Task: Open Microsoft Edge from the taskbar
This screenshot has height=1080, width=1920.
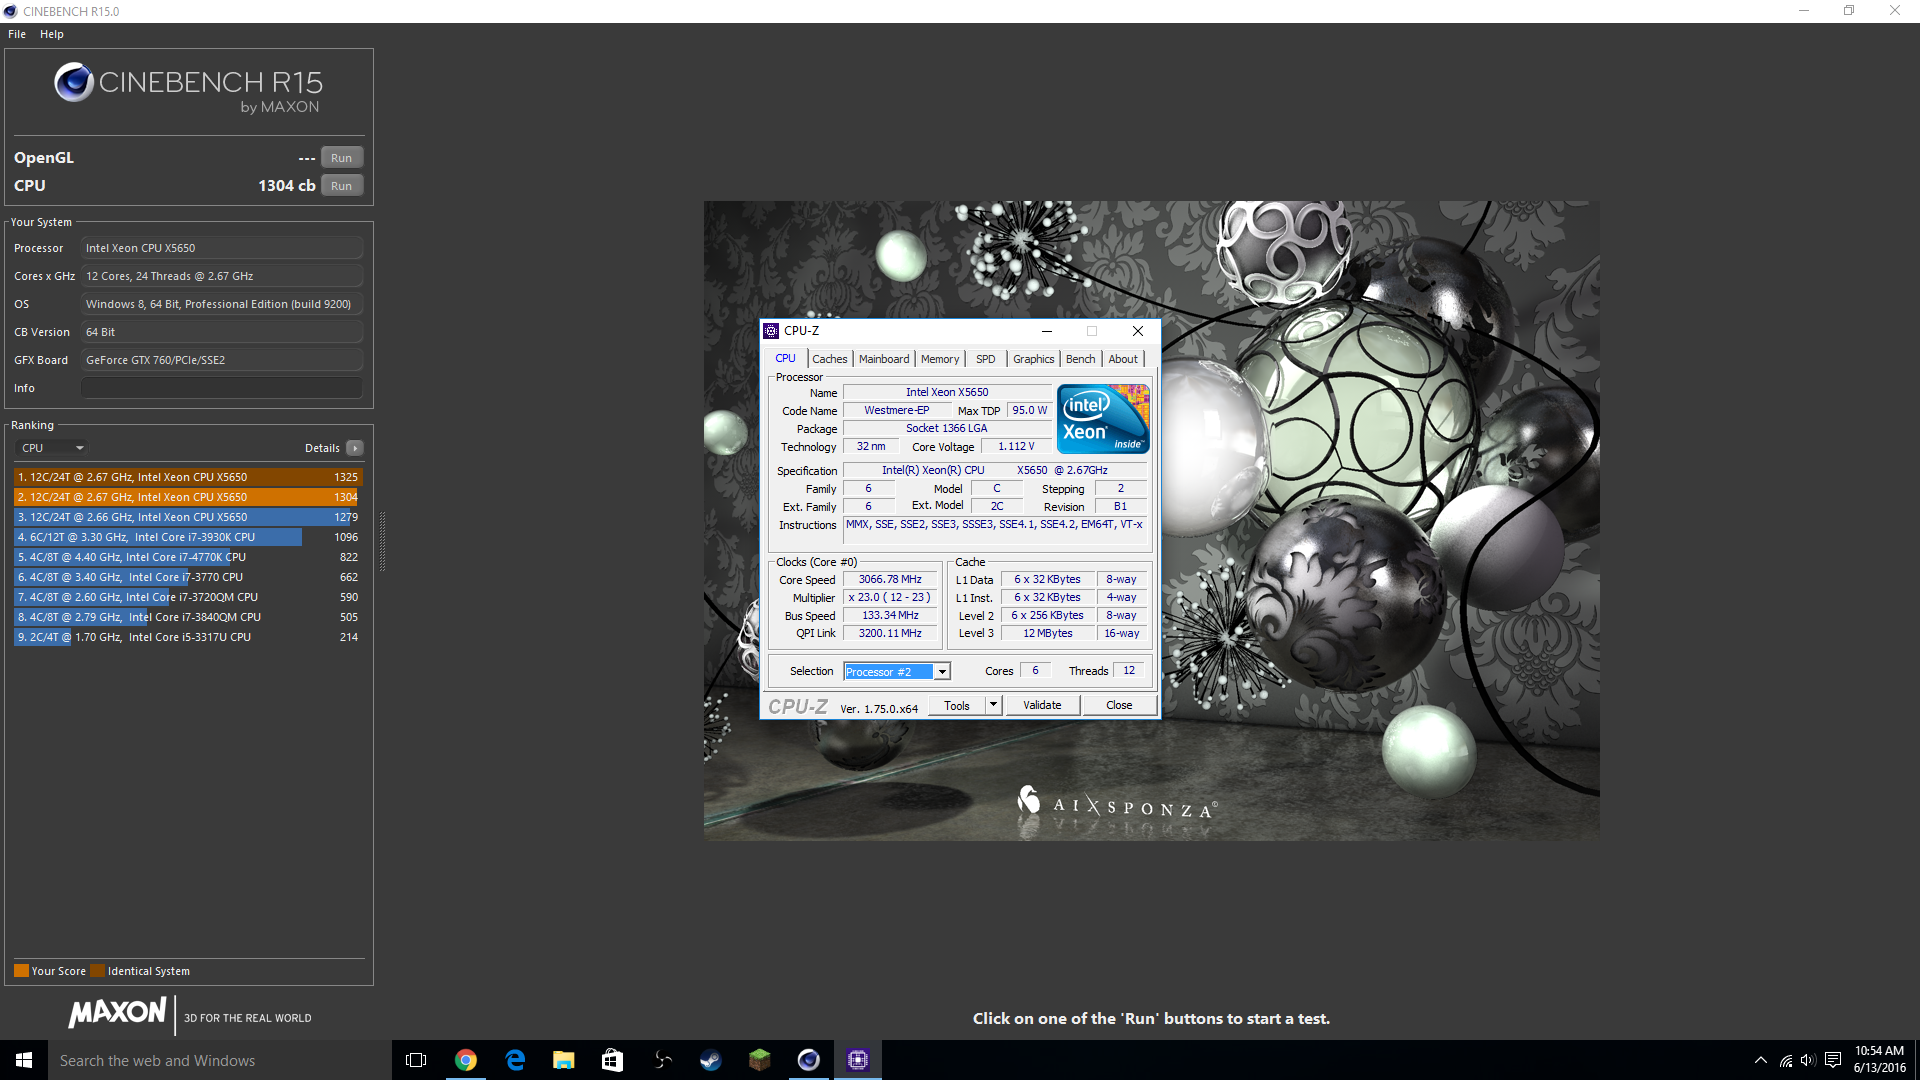Action: (515, 1060)
